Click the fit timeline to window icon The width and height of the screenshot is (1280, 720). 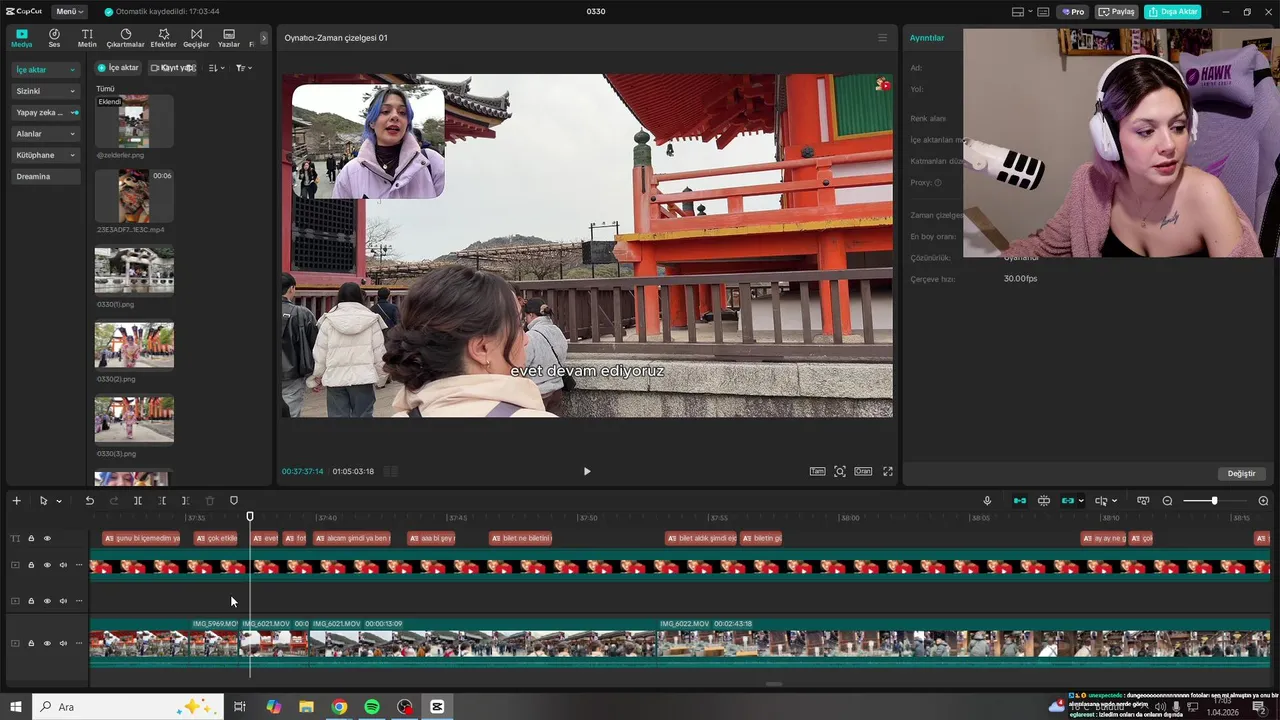[1143, 501]
